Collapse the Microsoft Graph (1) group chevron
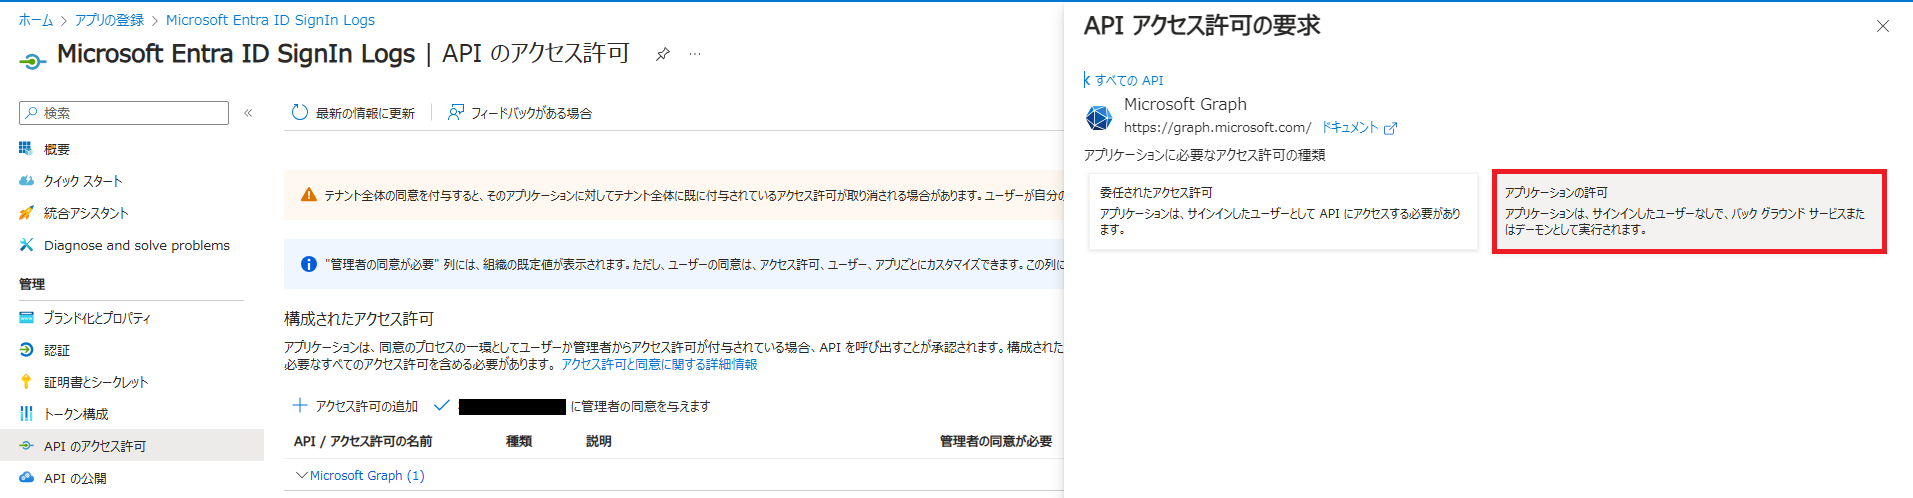 pyautogui.click(x=301, y=475)
